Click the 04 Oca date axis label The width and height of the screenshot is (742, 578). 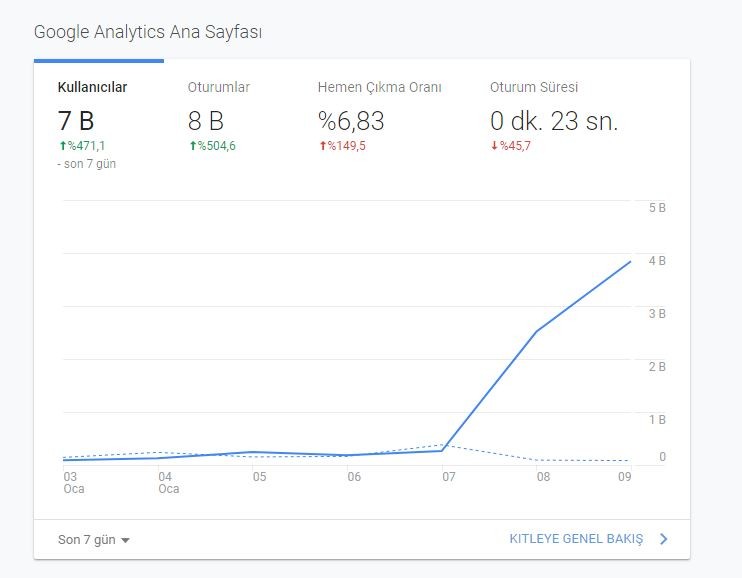(168, 482)
